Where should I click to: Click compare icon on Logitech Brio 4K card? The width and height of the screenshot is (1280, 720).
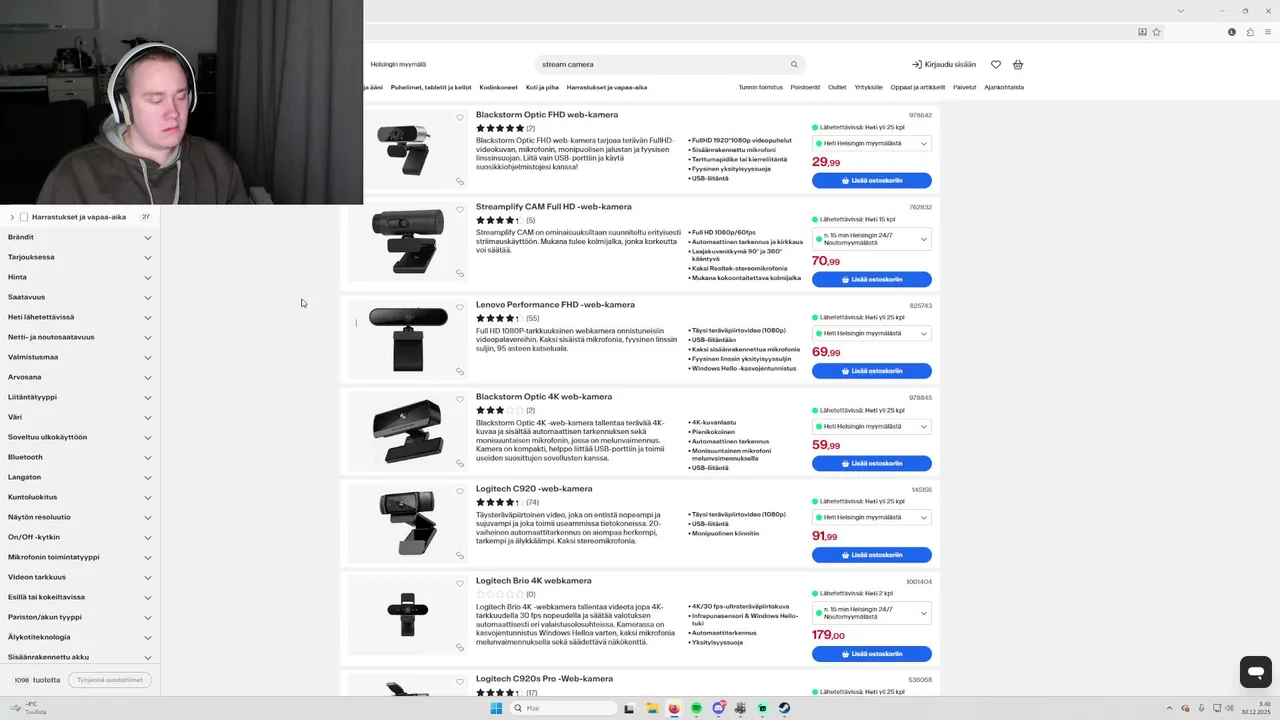pyautogui.click(x=460, y=647)
